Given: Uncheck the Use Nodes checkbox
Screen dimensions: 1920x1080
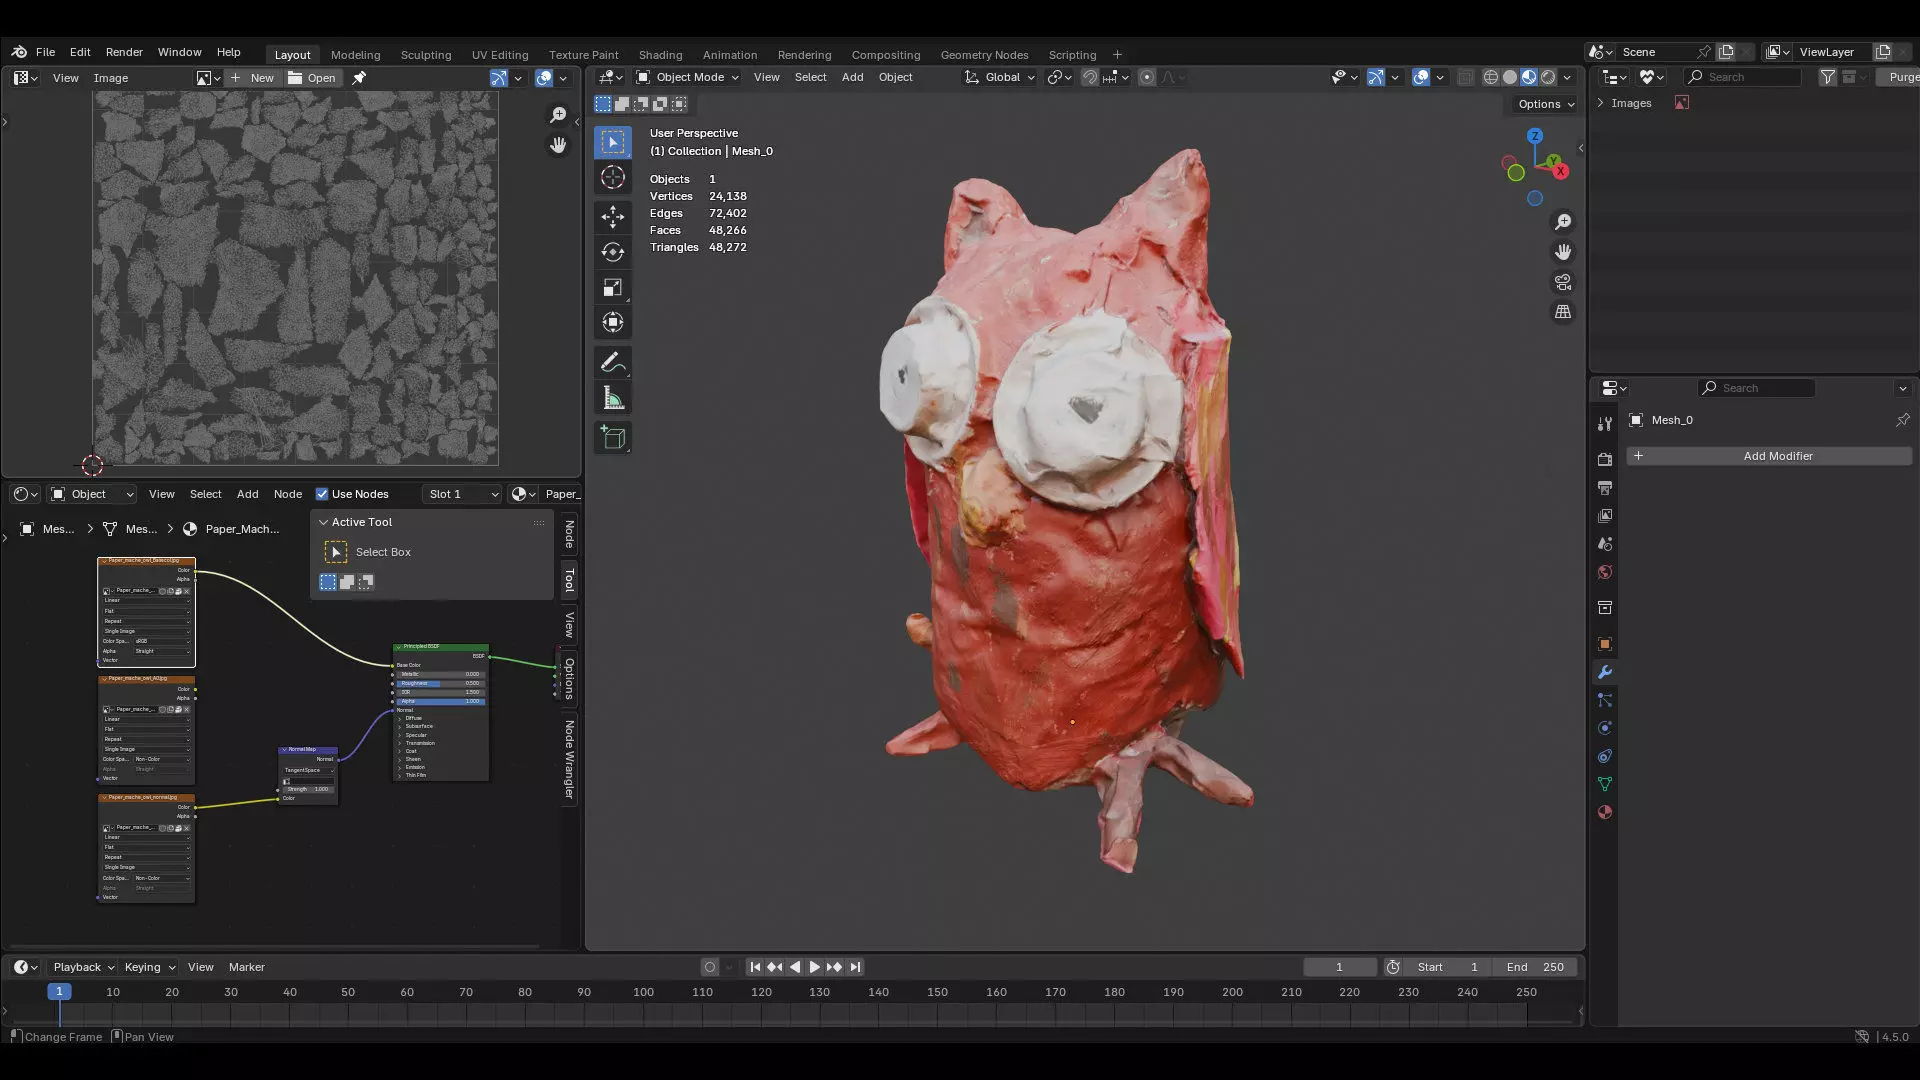Looking at the screenshot, I should point(322,494).
